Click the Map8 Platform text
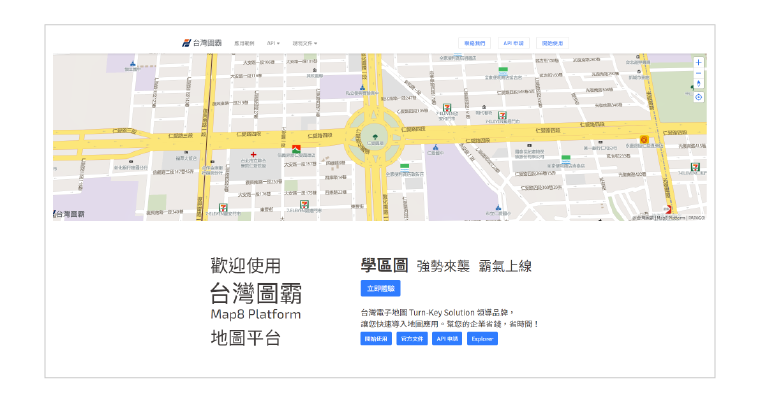 (256, 314)
